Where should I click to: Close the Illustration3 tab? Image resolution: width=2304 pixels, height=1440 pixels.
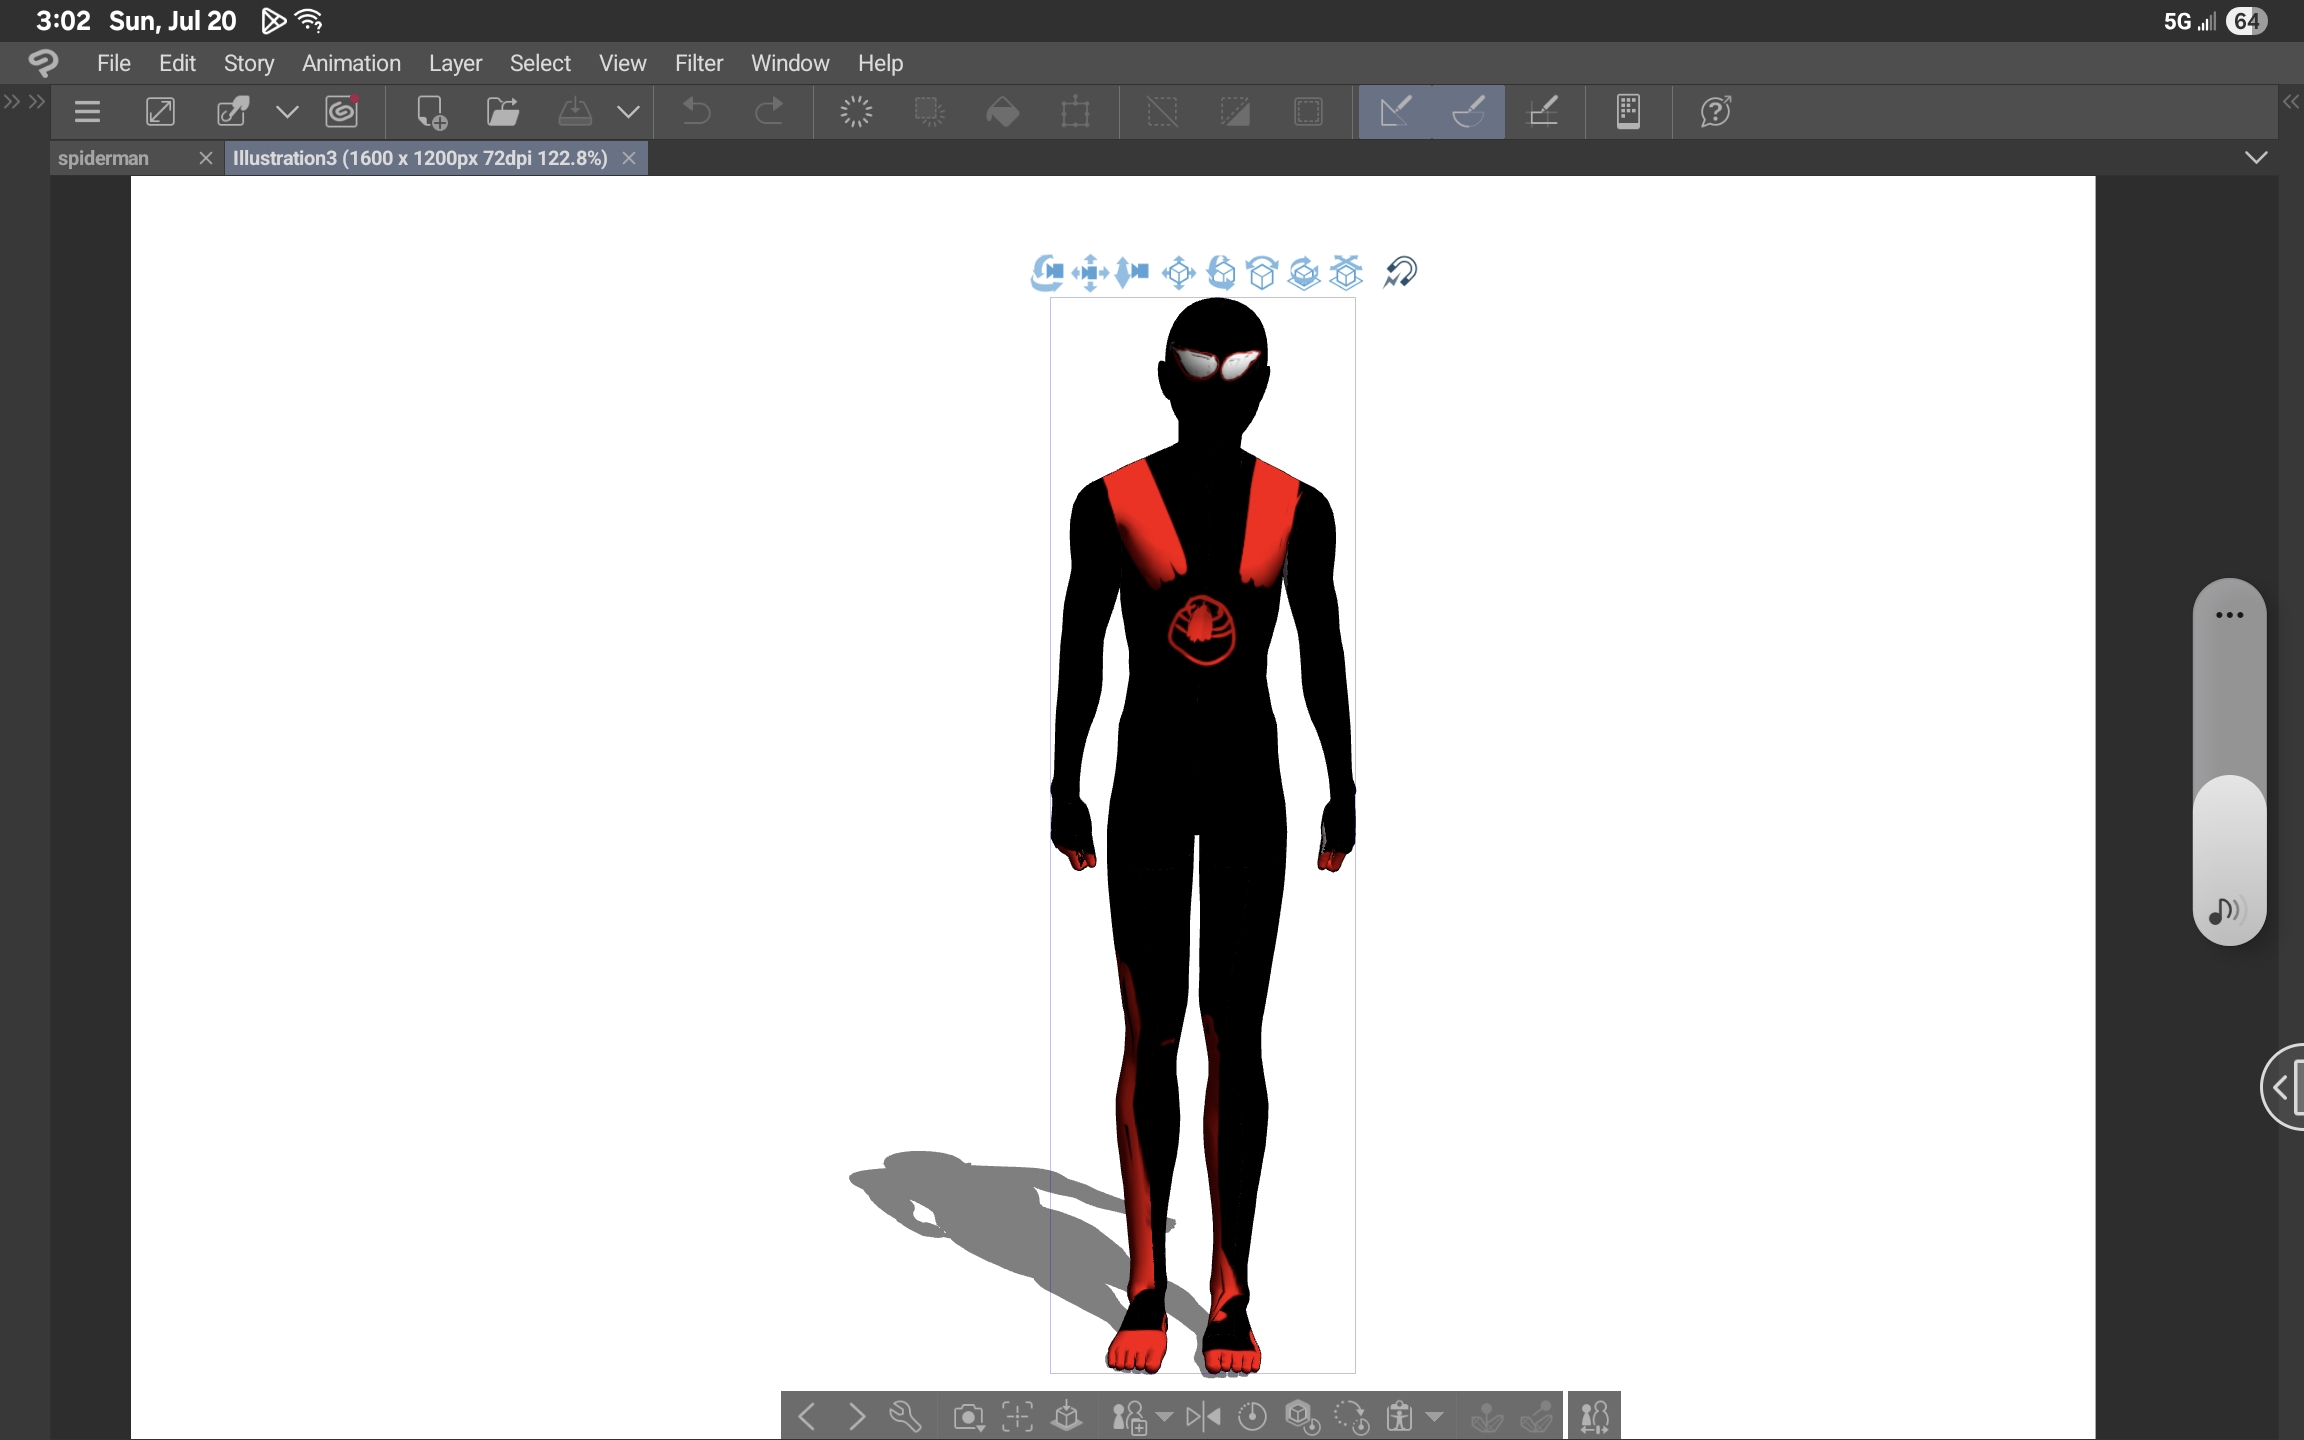click(x=629, y=158)
